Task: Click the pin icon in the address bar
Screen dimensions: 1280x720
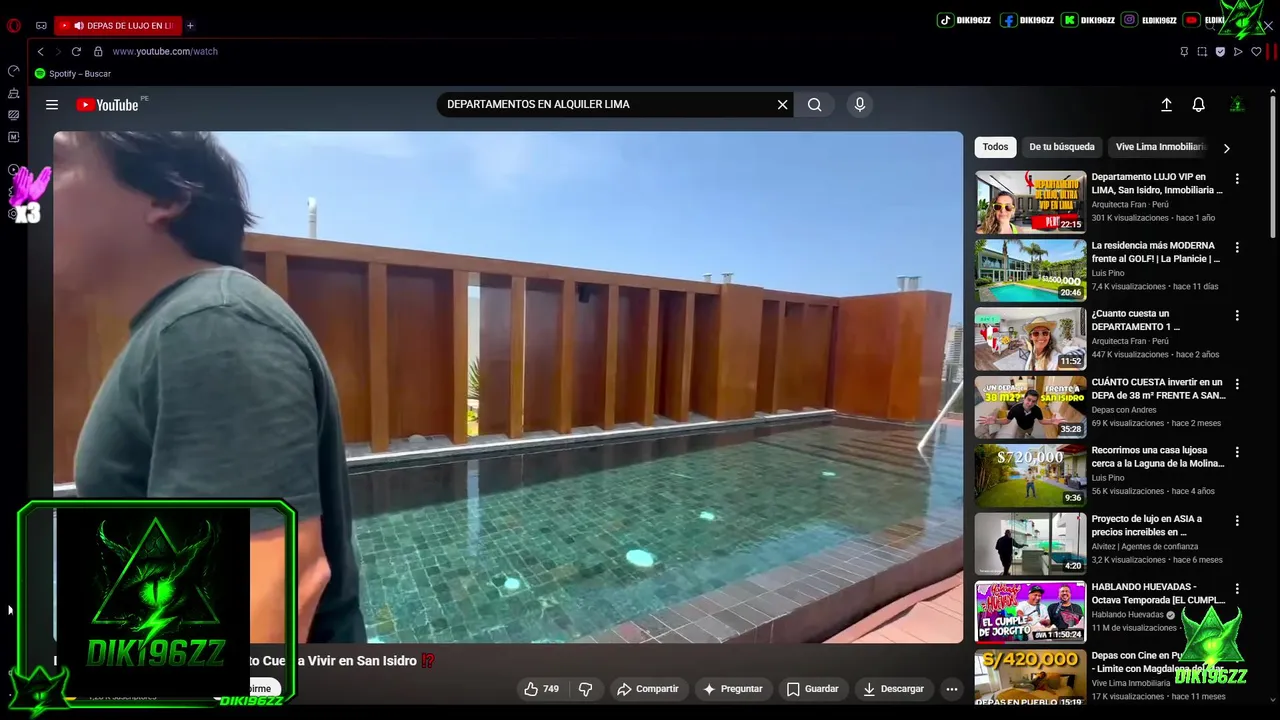Action: click(1184, 51)
